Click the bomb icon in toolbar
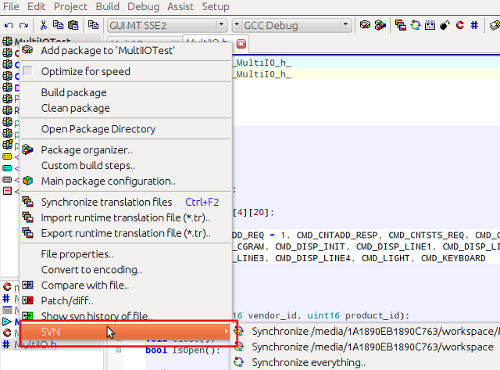Viewport: 500px width, 370px height. (x=445, y=25)
